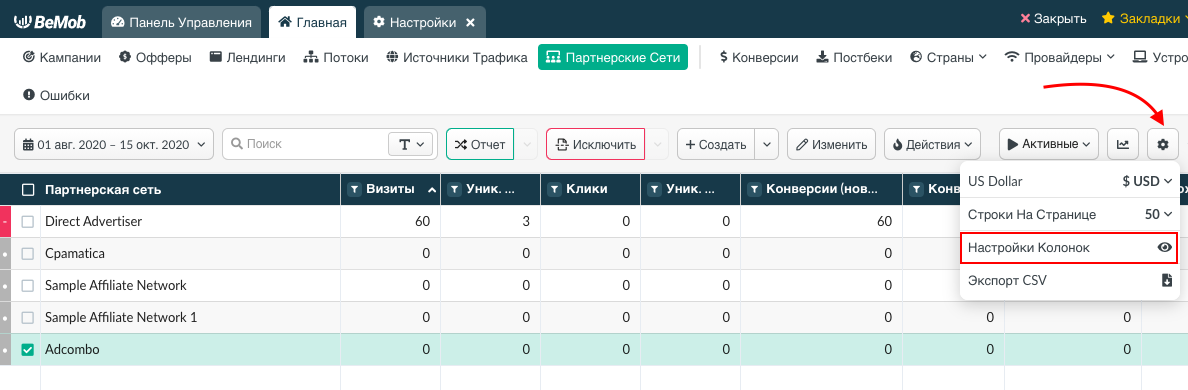Check the Cpamatica row checkbox

[x=28, y=254]
